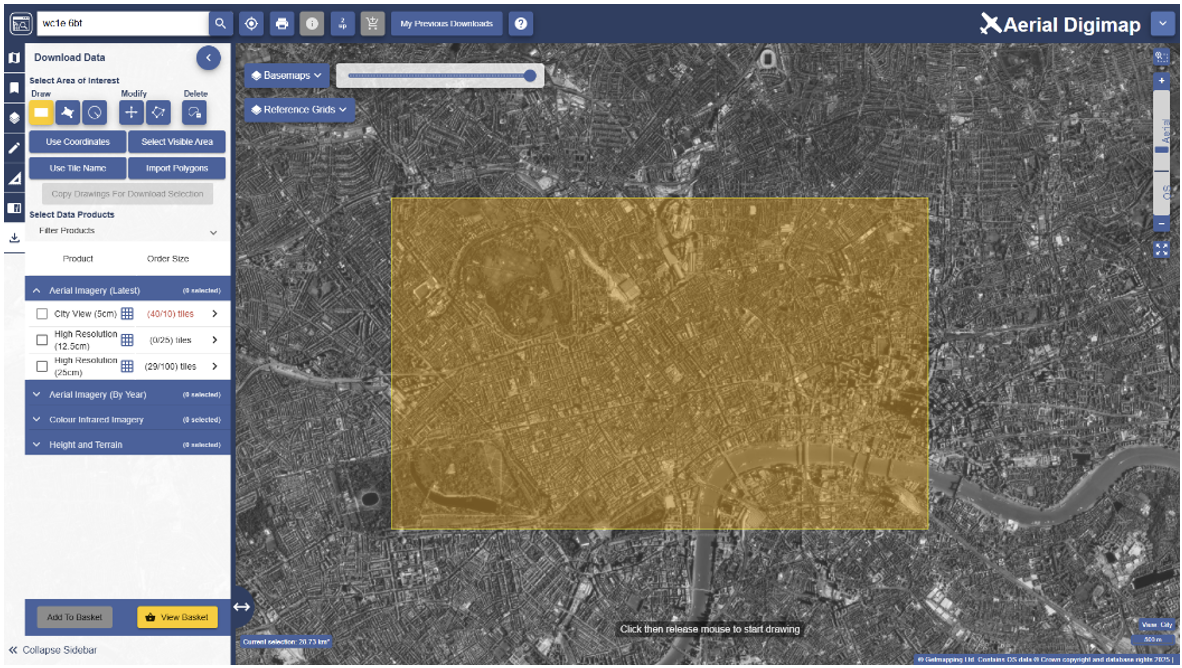Screen dimensions: 1182x668
Task: Tick the City View (5cm) checkbox
Action: coord(42,314)
